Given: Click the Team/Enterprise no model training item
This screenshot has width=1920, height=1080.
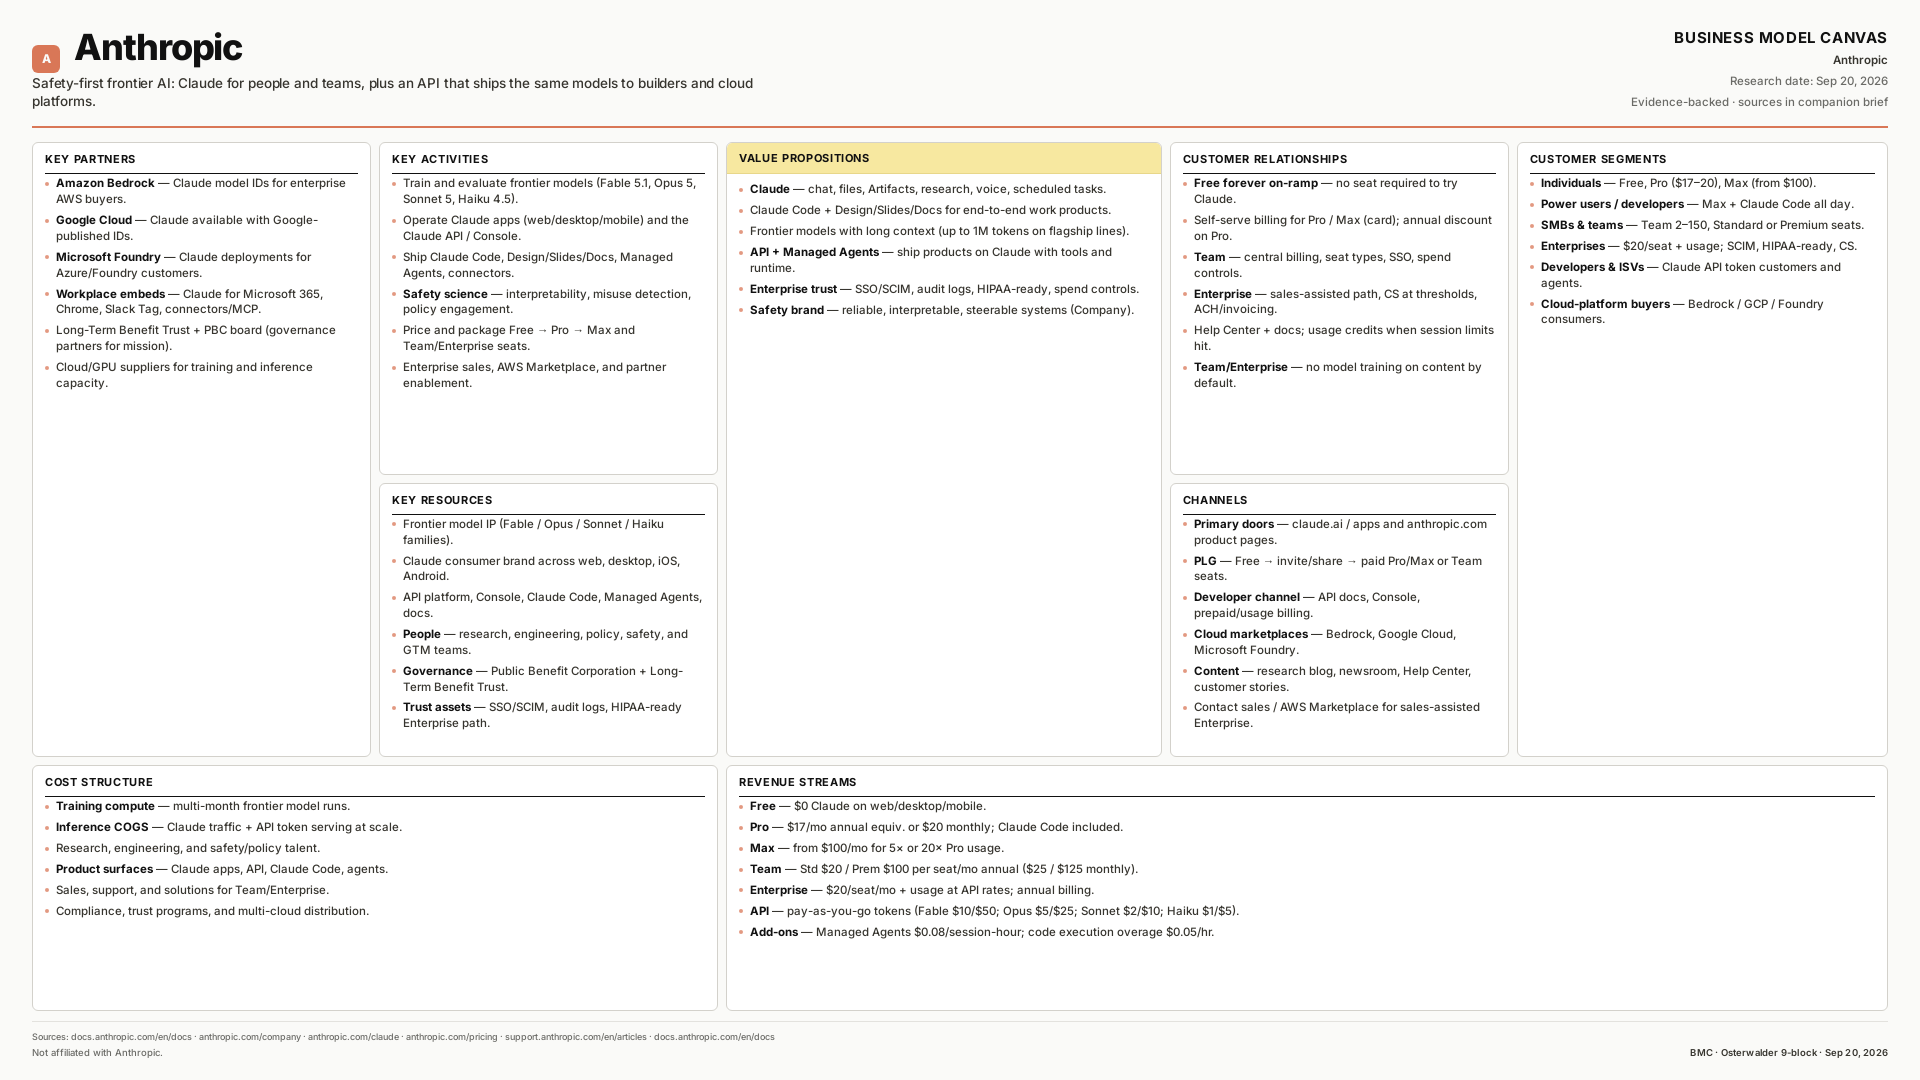Looking at the screenshot, I should pyautogui.click(x=1339, y=375).
